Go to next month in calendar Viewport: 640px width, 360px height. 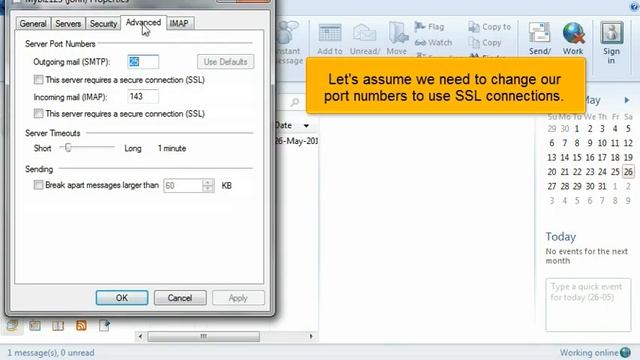(627, 100)
